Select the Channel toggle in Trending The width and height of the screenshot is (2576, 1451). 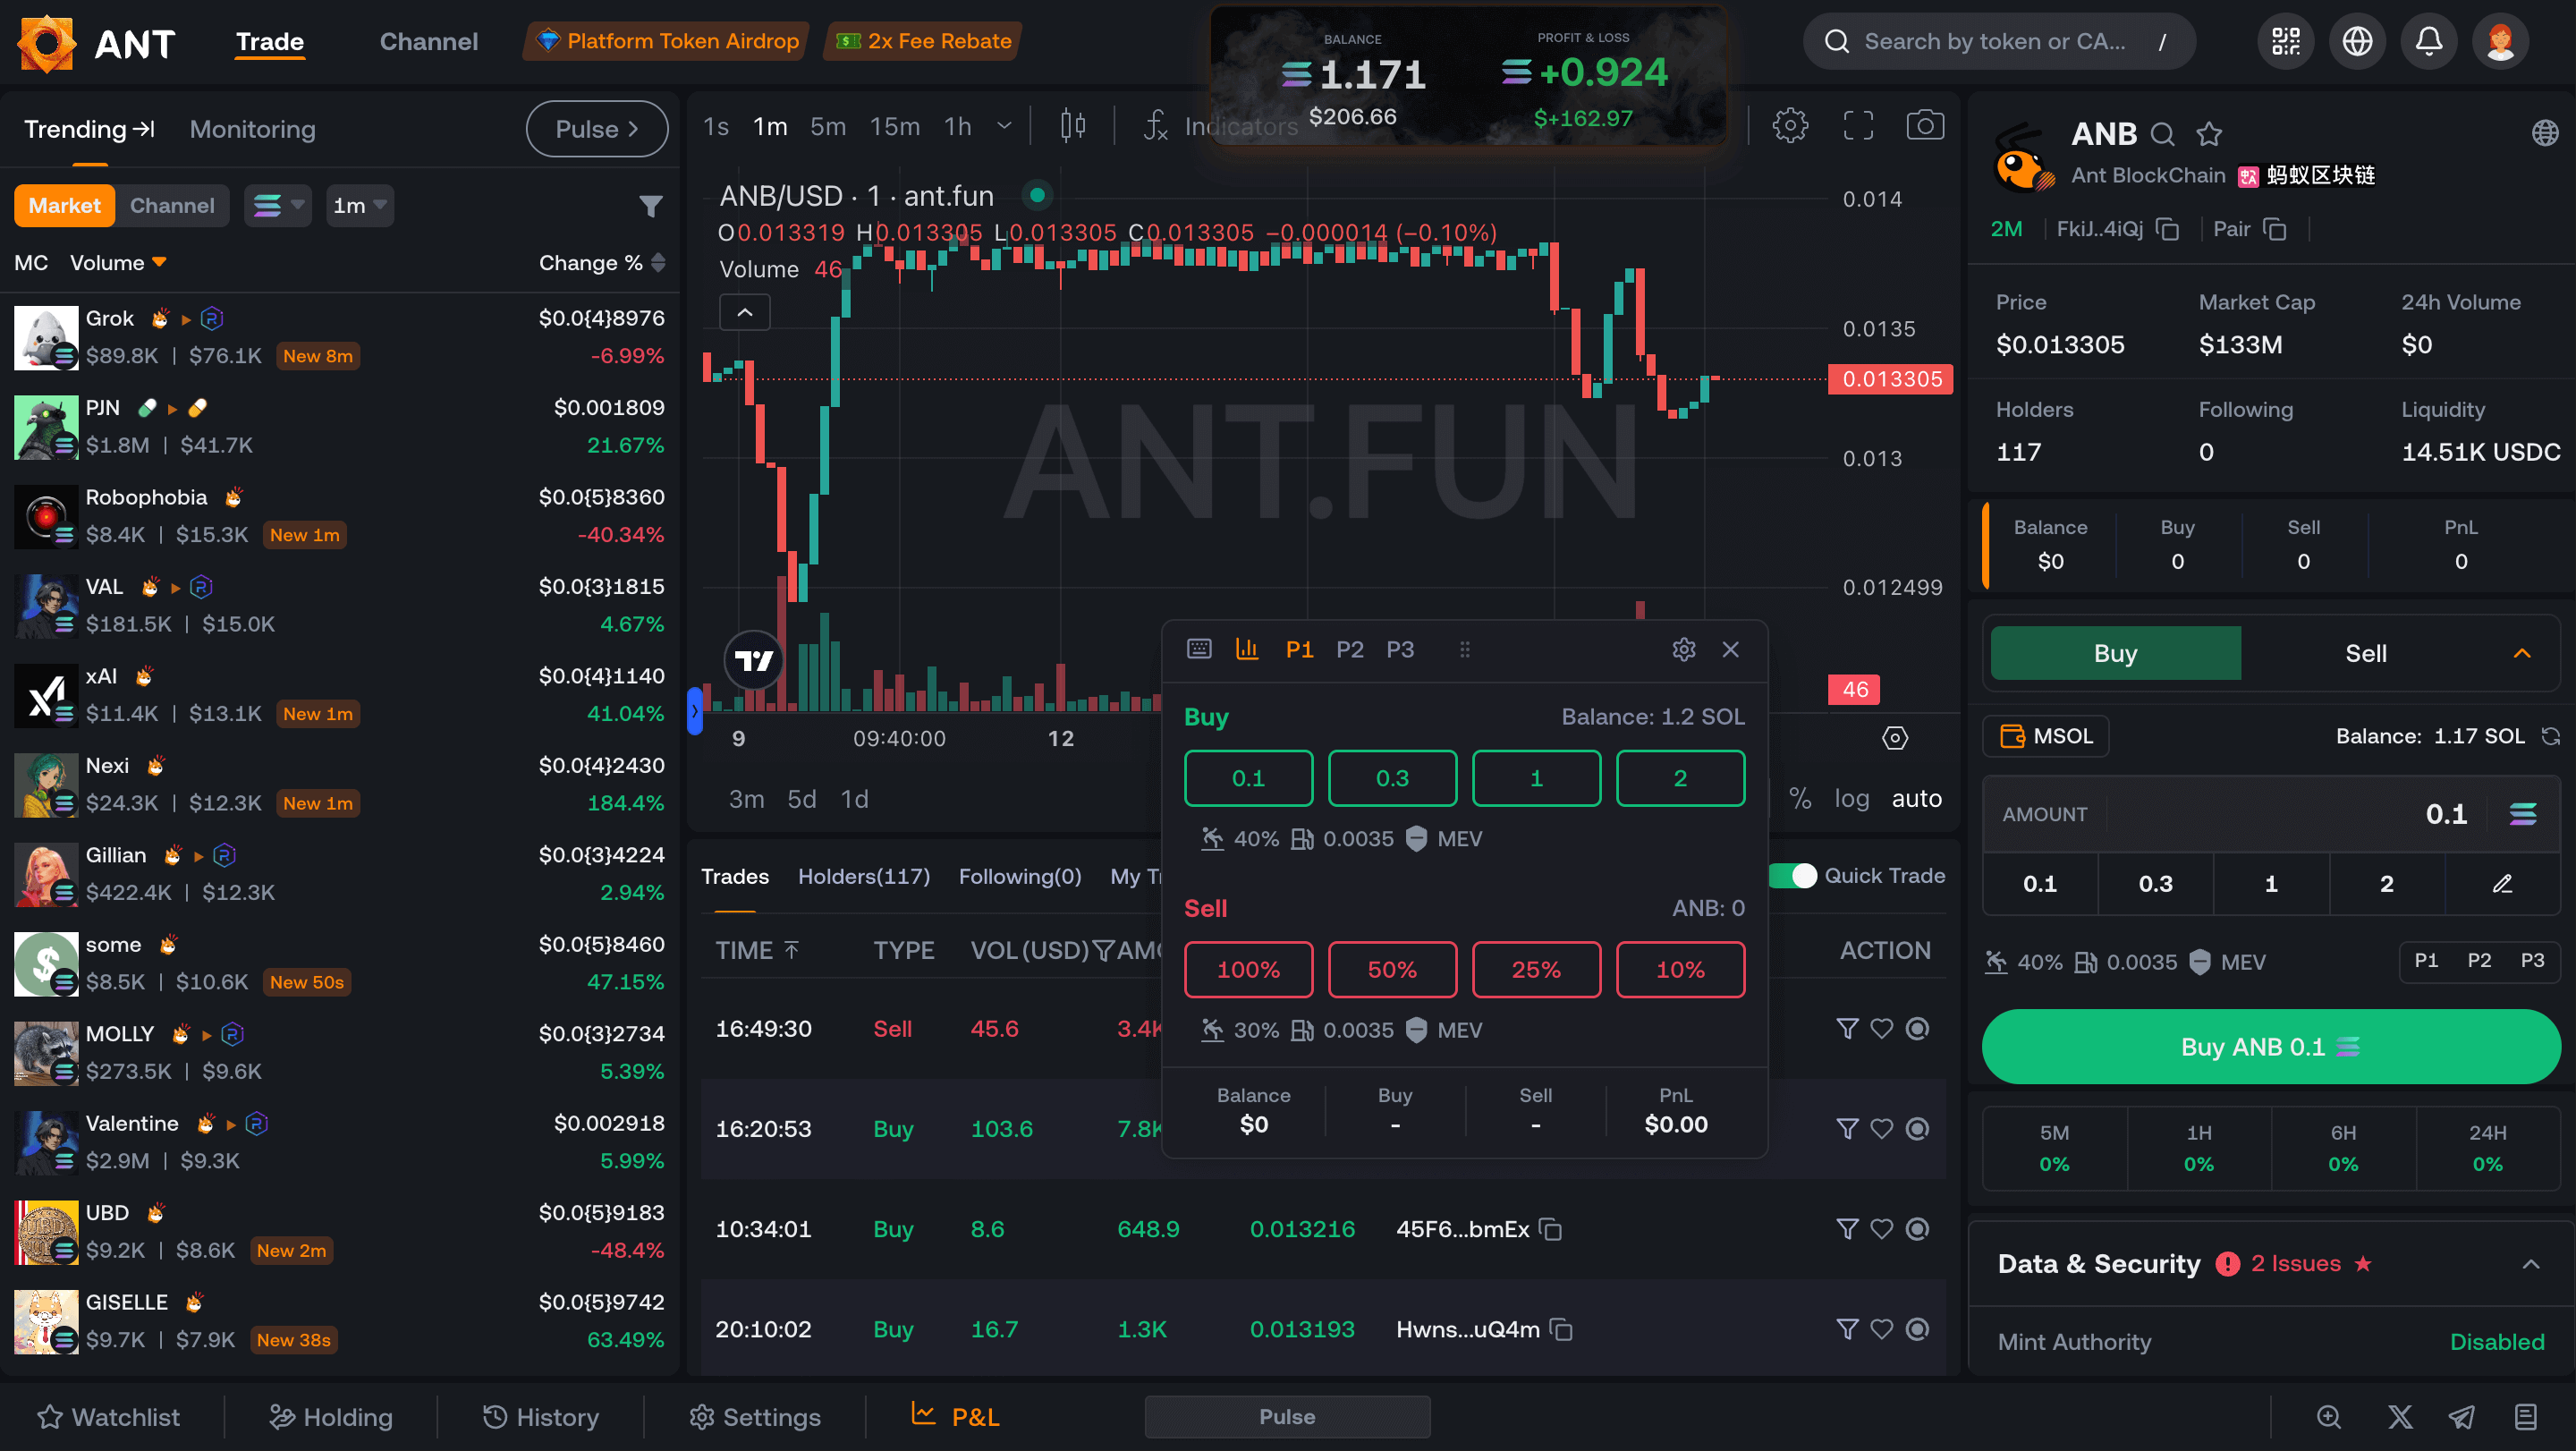pos(172,206)
